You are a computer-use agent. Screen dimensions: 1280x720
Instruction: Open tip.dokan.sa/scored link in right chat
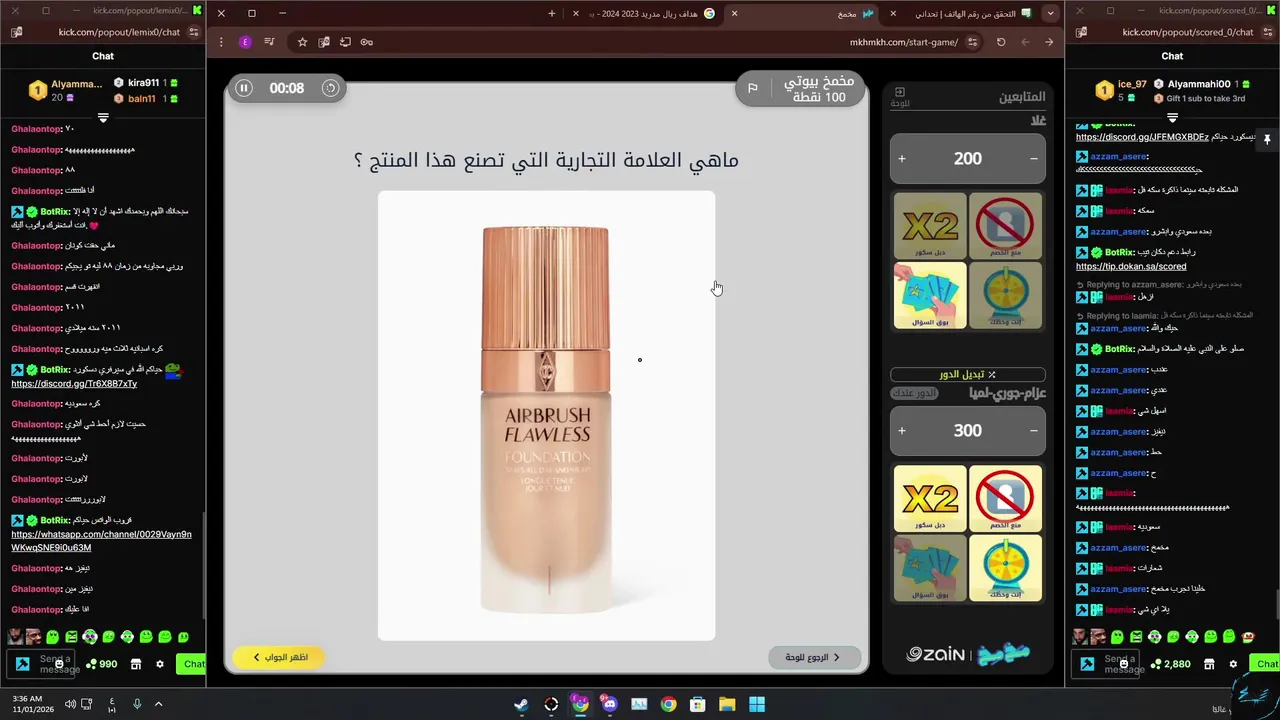1131,267
